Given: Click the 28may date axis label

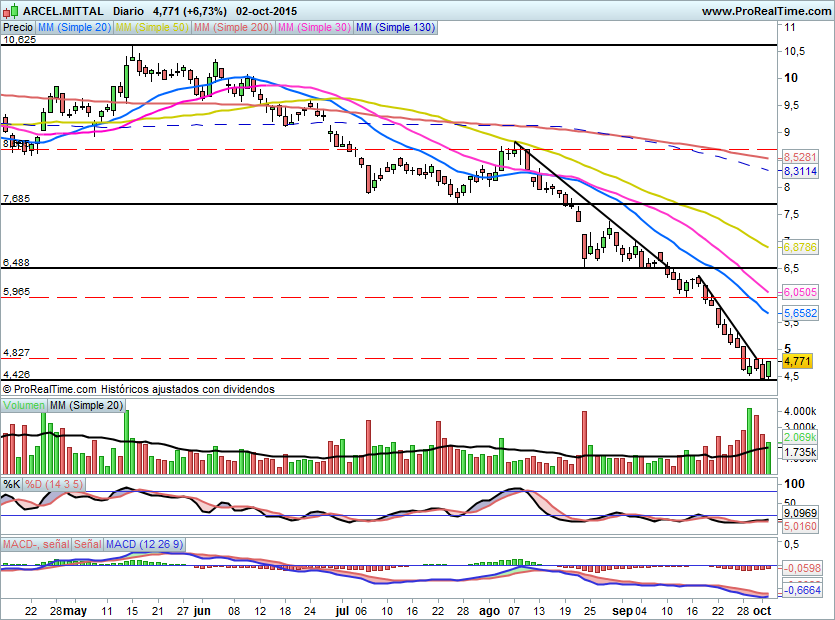Looking at the screenshot, I should [68, 610].
